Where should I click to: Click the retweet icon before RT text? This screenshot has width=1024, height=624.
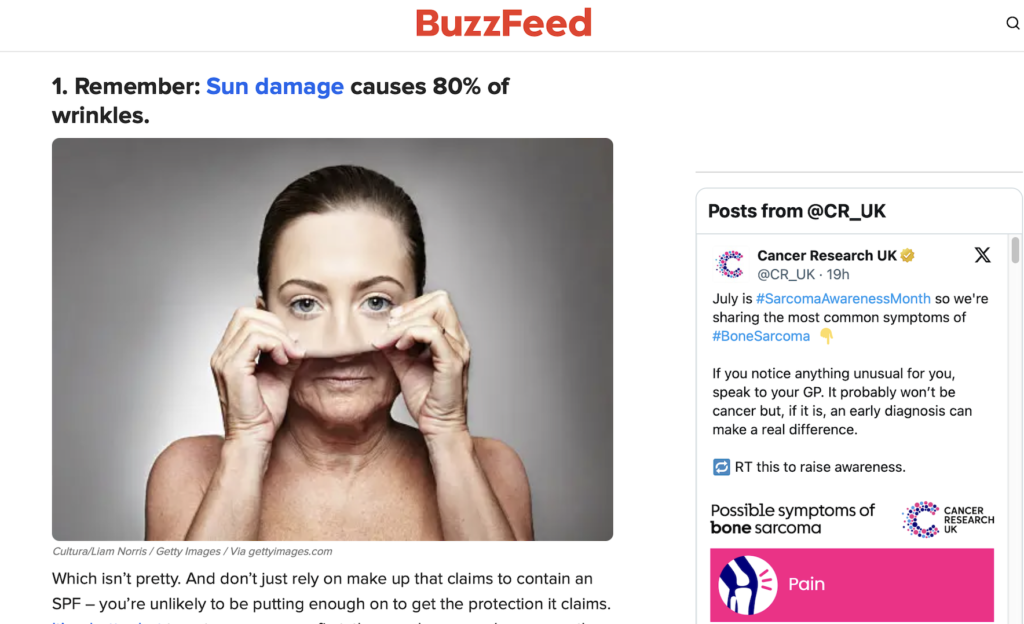pos(721,467)
